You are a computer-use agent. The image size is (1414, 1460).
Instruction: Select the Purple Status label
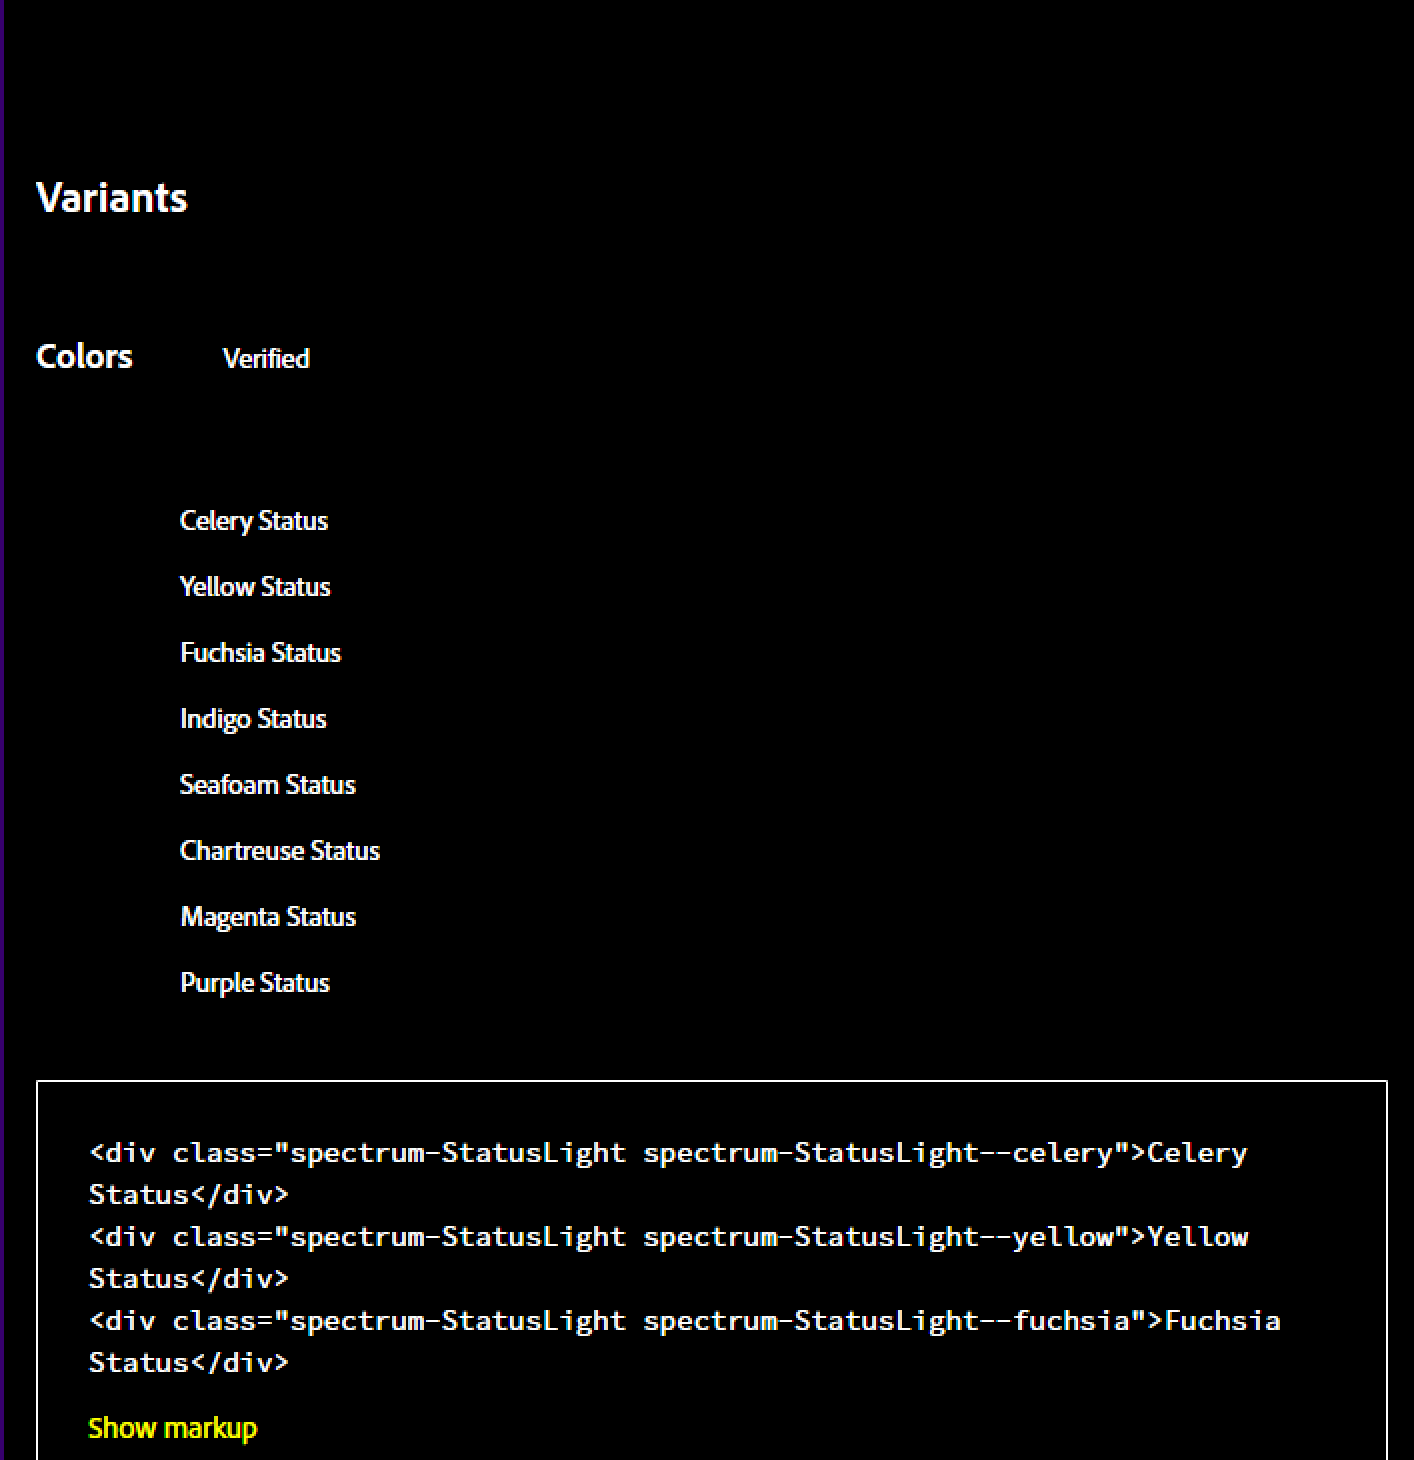point(255,983)
